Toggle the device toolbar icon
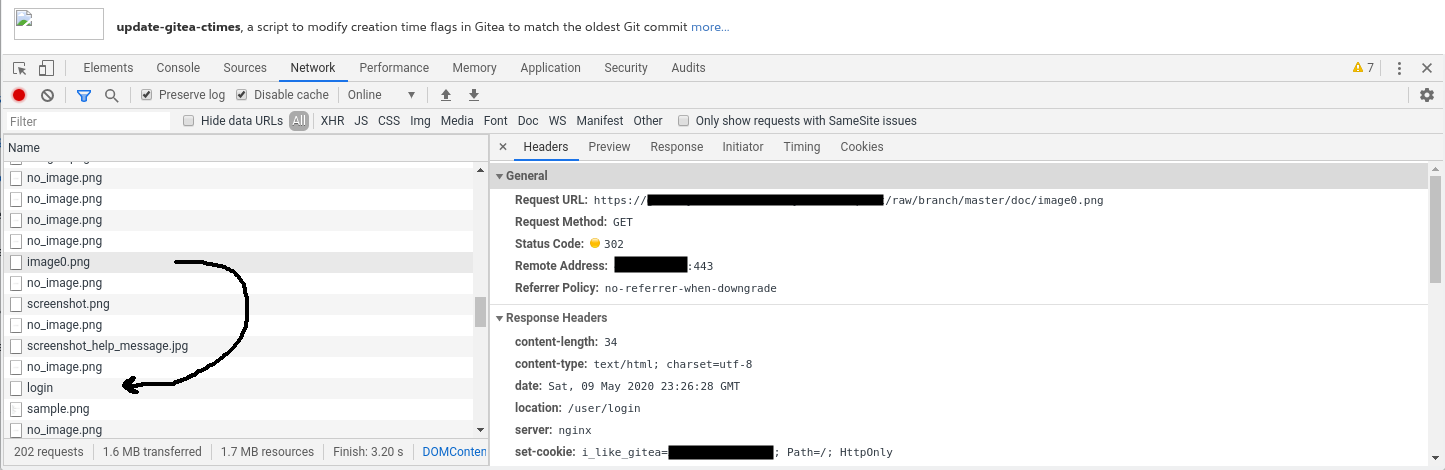This screenshot has width=1445, height=470. (46, 68)
